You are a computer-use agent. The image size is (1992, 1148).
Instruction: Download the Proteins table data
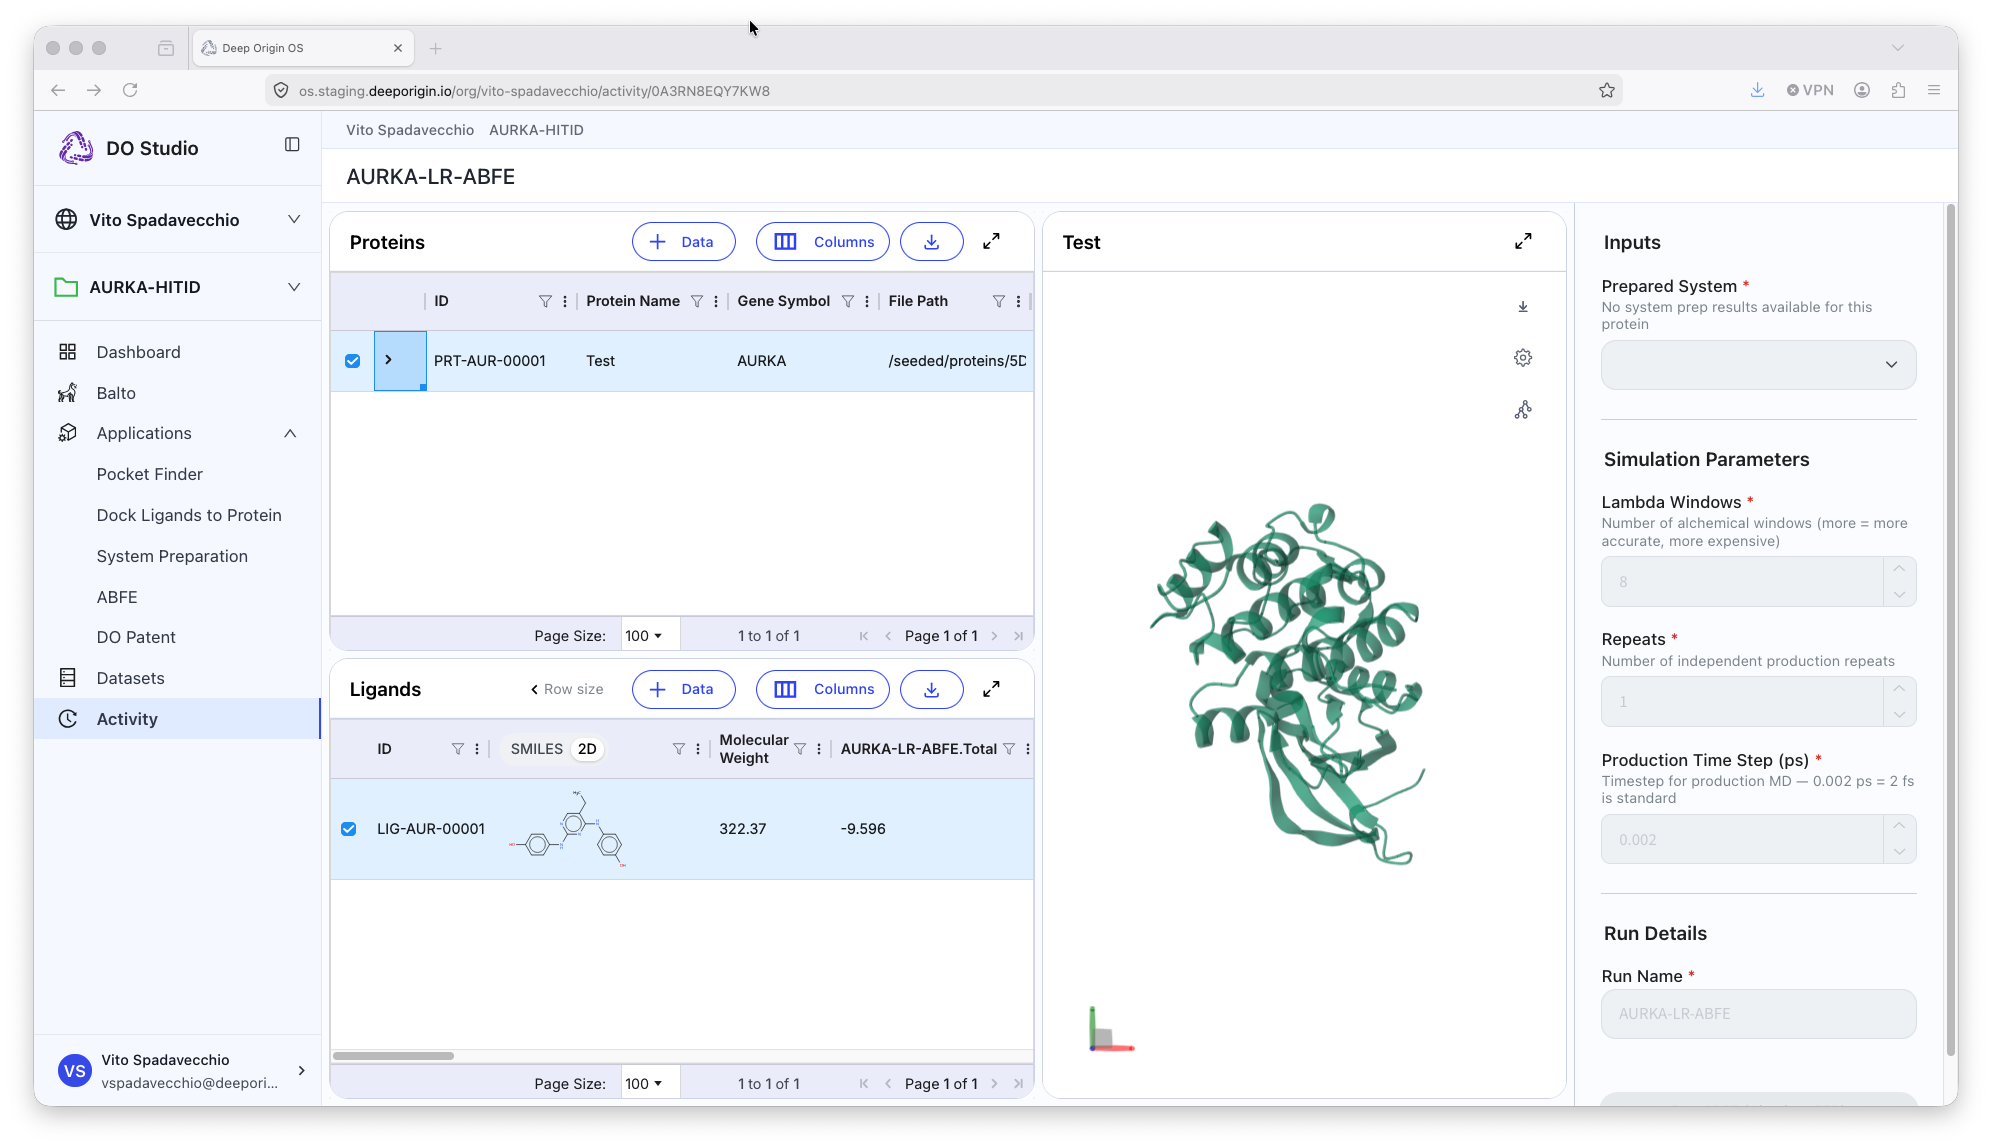(x=931, y=242)
